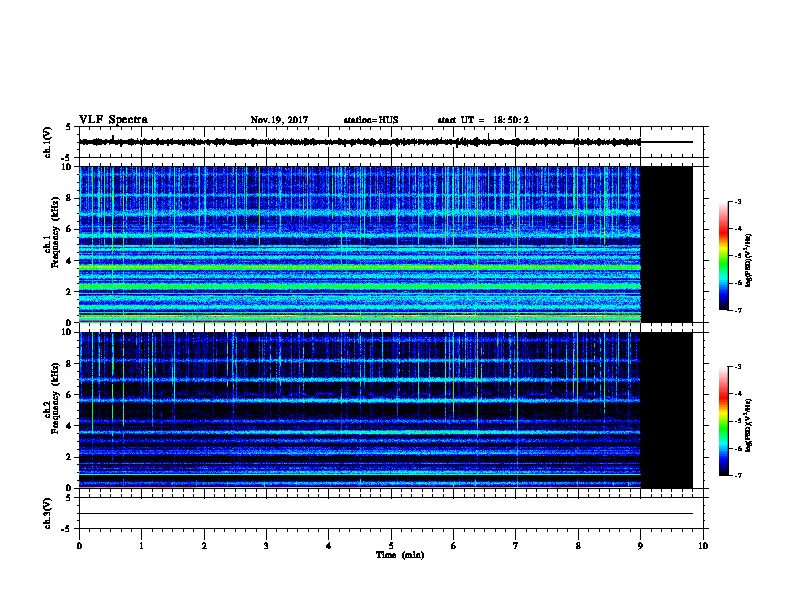Click the "-7" label on ch.2 colorbar
Image resolution: width=792 pixels, height=612 pixels.
click(737, 475)
